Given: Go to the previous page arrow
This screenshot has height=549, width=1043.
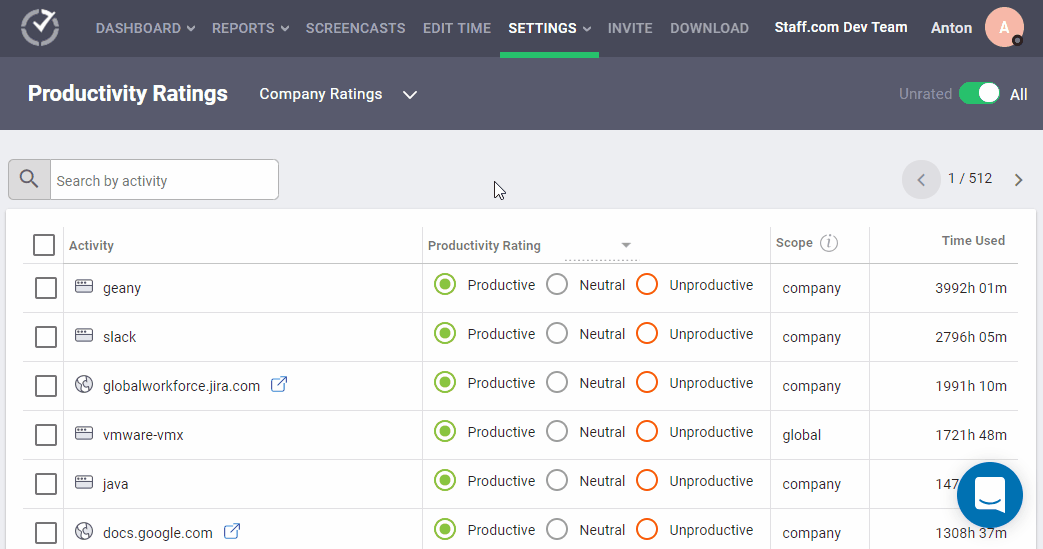Looking at the screenshot, I should [921, 180].
